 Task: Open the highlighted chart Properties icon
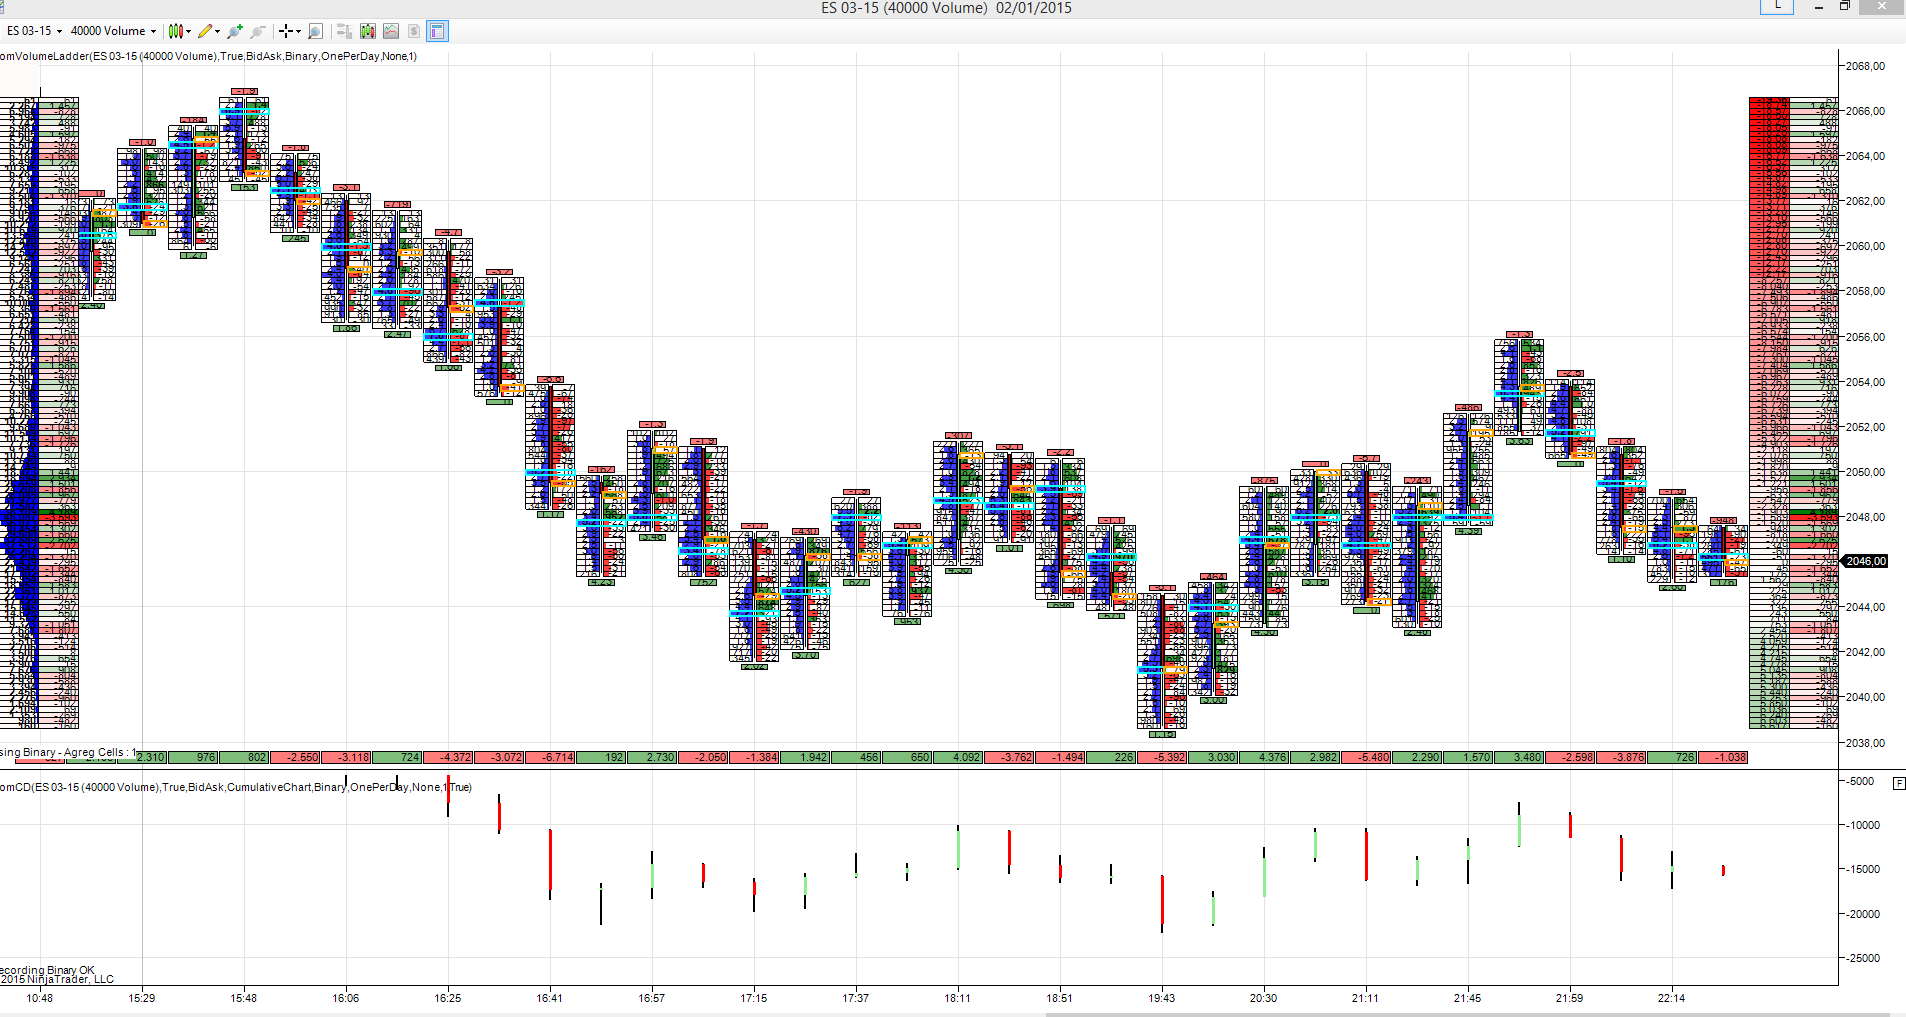pyautogui.click(x=437, y=31)
